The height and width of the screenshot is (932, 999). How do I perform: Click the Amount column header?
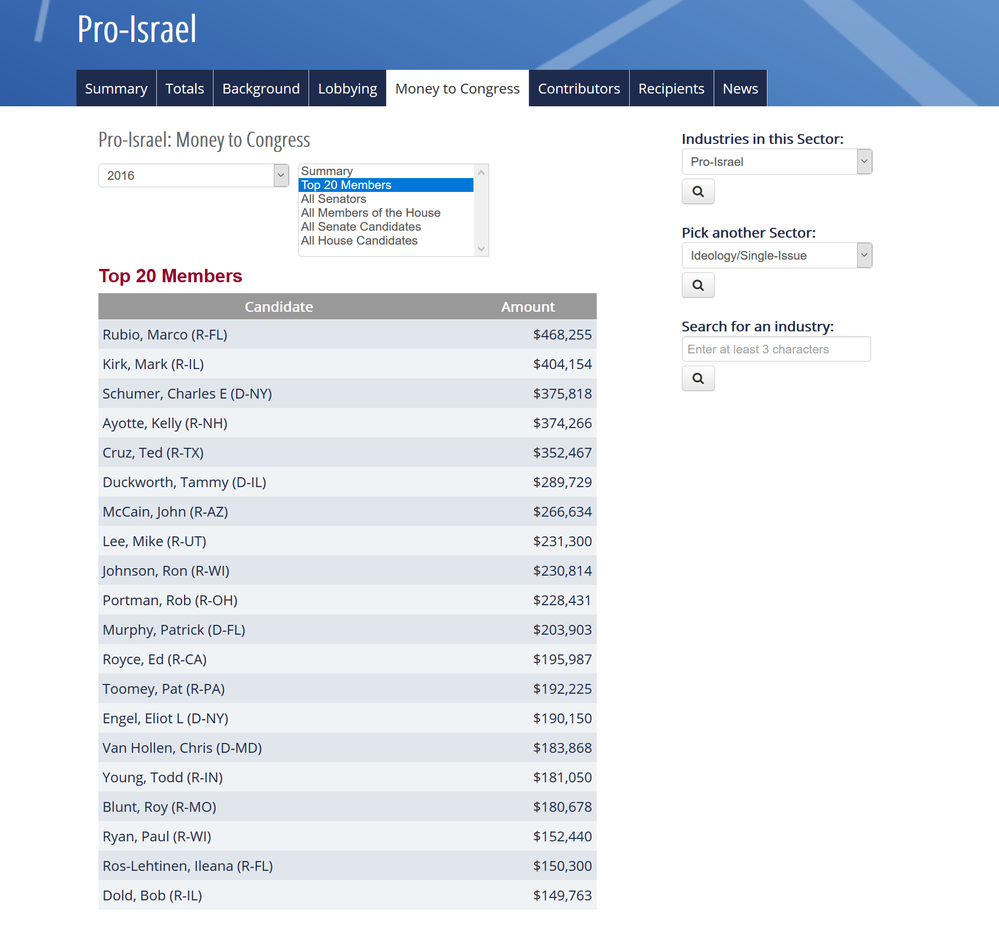tap(528, 306)
